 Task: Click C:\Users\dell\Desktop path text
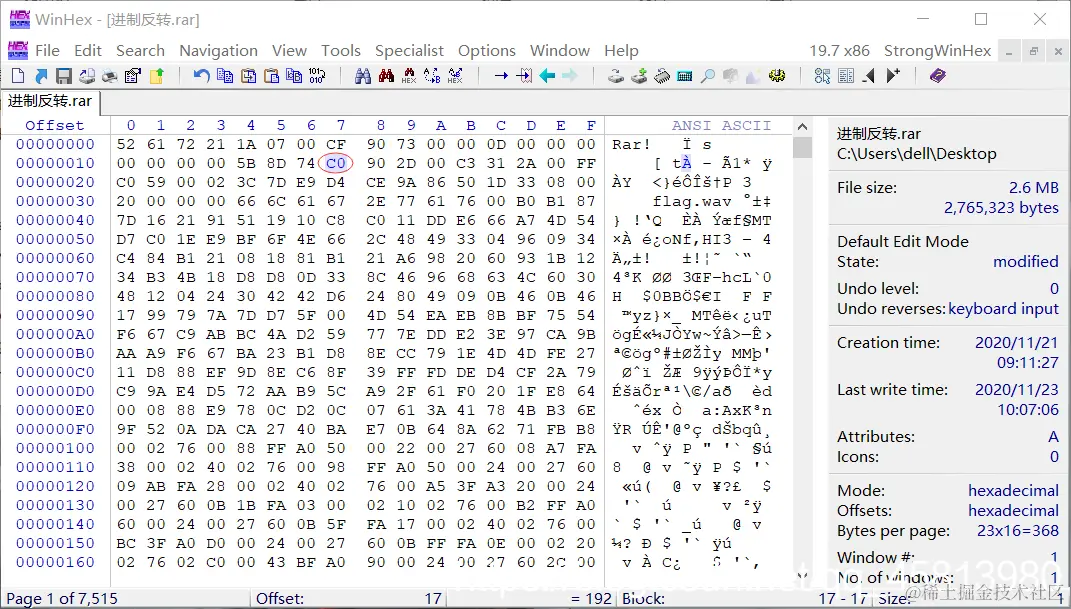917,154
